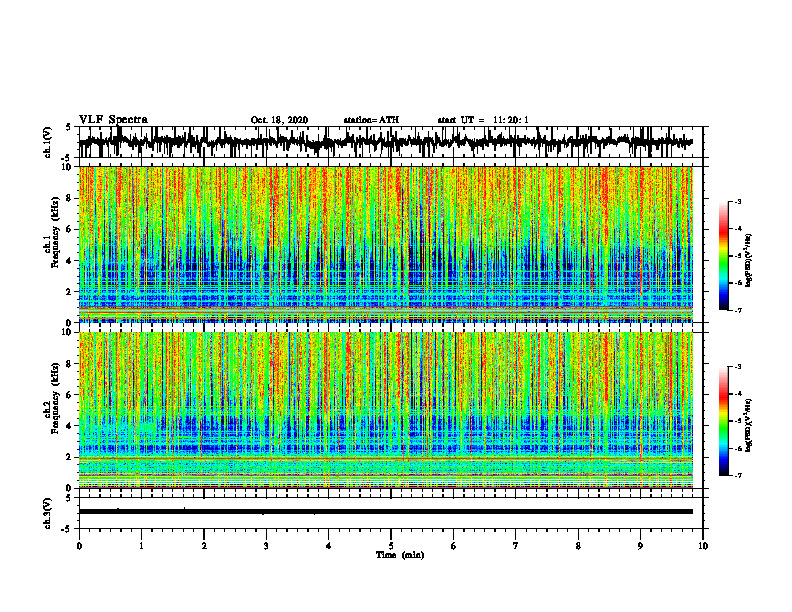Click the "8" kHz tick on ch.1 frequency axis
The image size is (792, 612).
click(70, 198)
